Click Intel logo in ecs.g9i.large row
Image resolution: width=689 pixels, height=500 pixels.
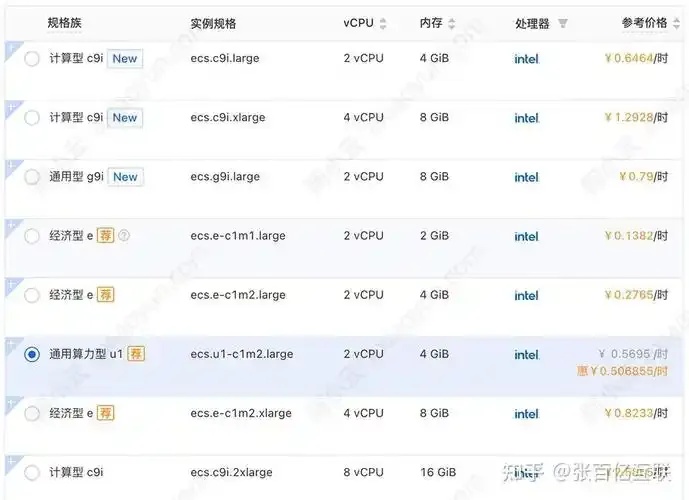click(526, 178)
